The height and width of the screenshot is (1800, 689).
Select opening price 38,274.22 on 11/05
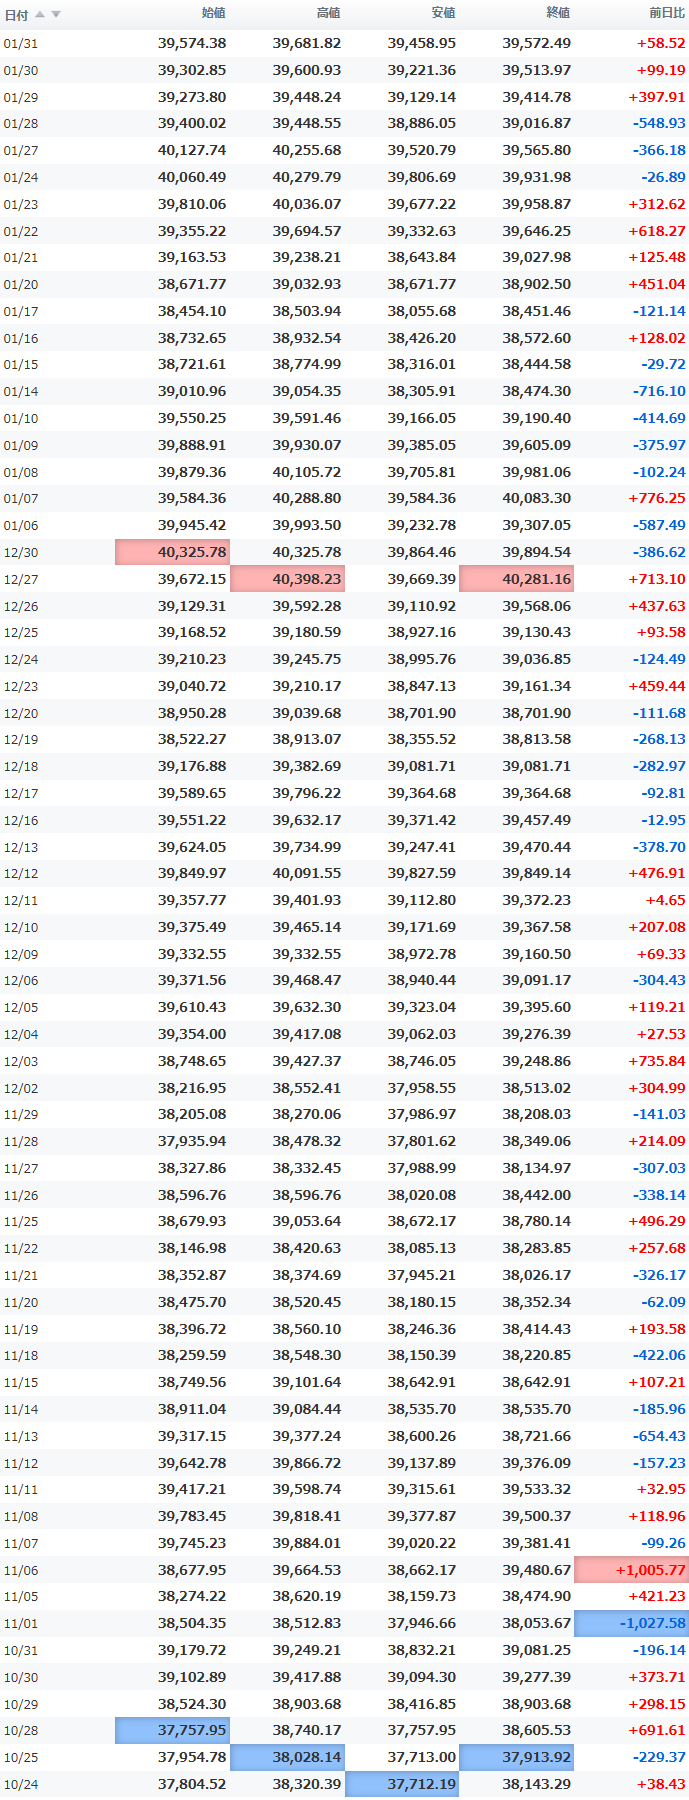pyautogui.click(x=192, y=1597)
